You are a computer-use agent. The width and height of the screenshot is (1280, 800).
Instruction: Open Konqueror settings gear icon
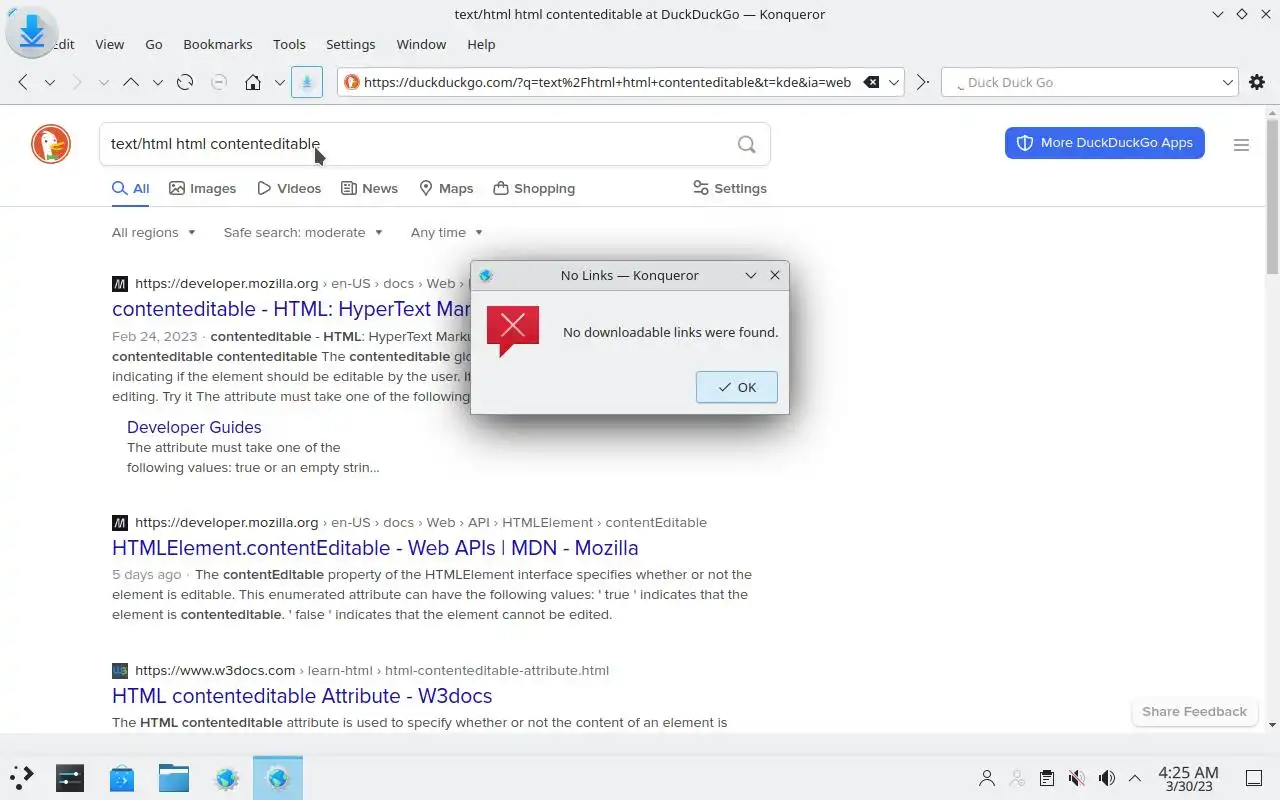[1257, 83]
